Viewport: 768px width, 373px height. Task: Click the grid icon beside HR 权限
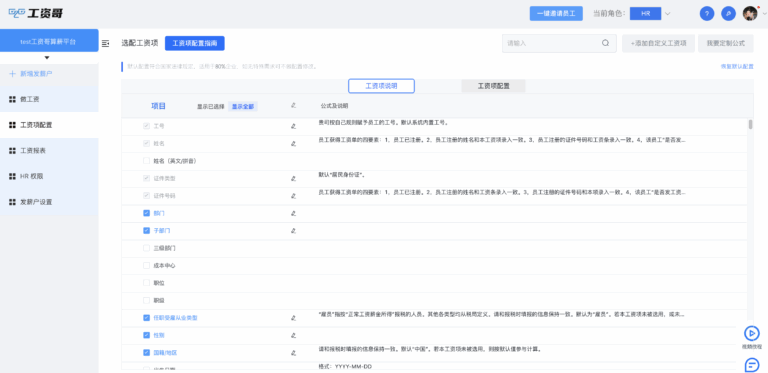(12, 176)
